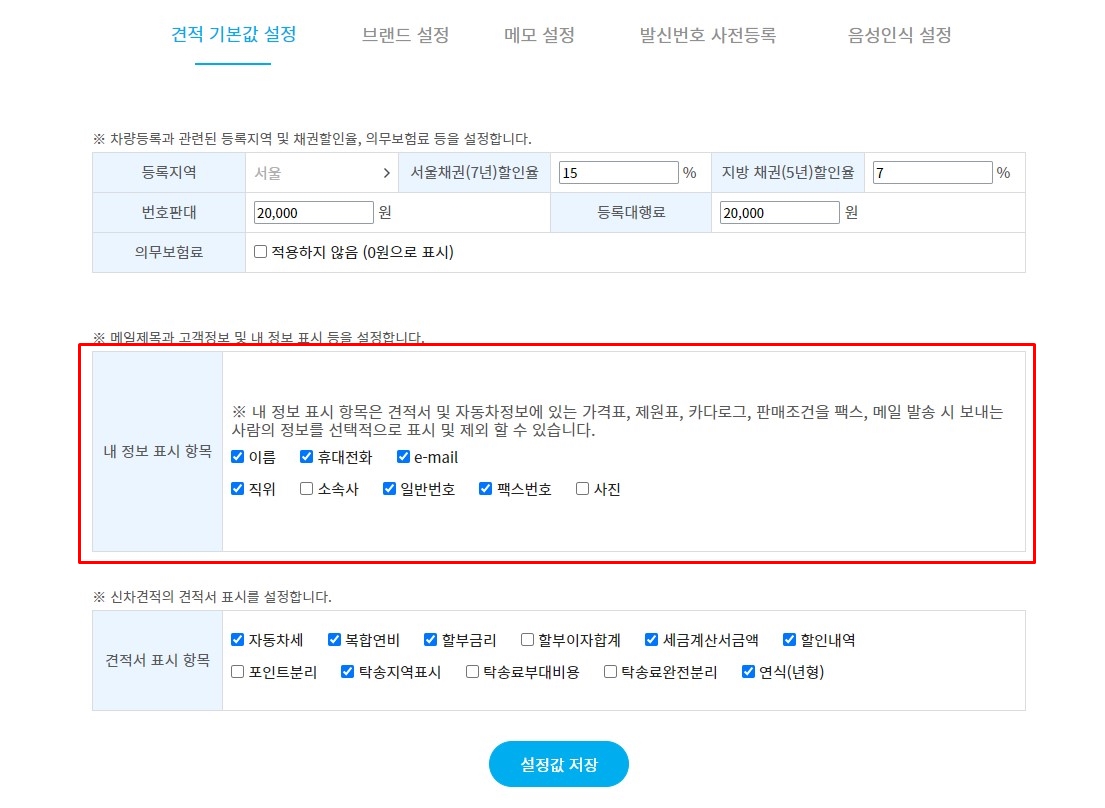Viewport: 1105px width, 808px height.
Task: Click the 번호판대 amount field
Action: pyautogui.click(x=314, y=212)
